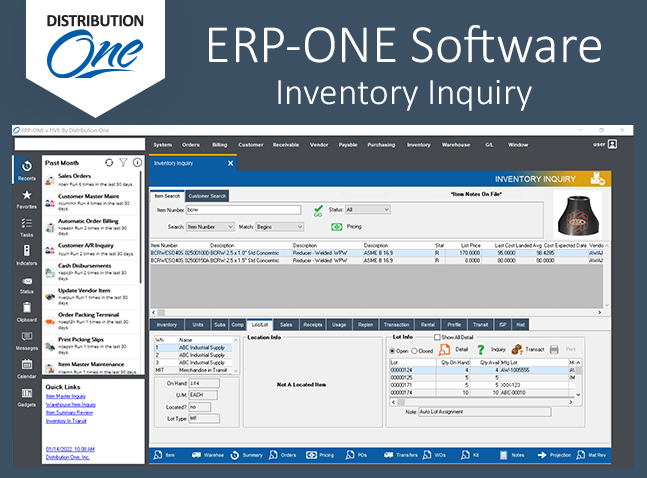Close the Inventory Inquiry tab

[x=230, y=163]
